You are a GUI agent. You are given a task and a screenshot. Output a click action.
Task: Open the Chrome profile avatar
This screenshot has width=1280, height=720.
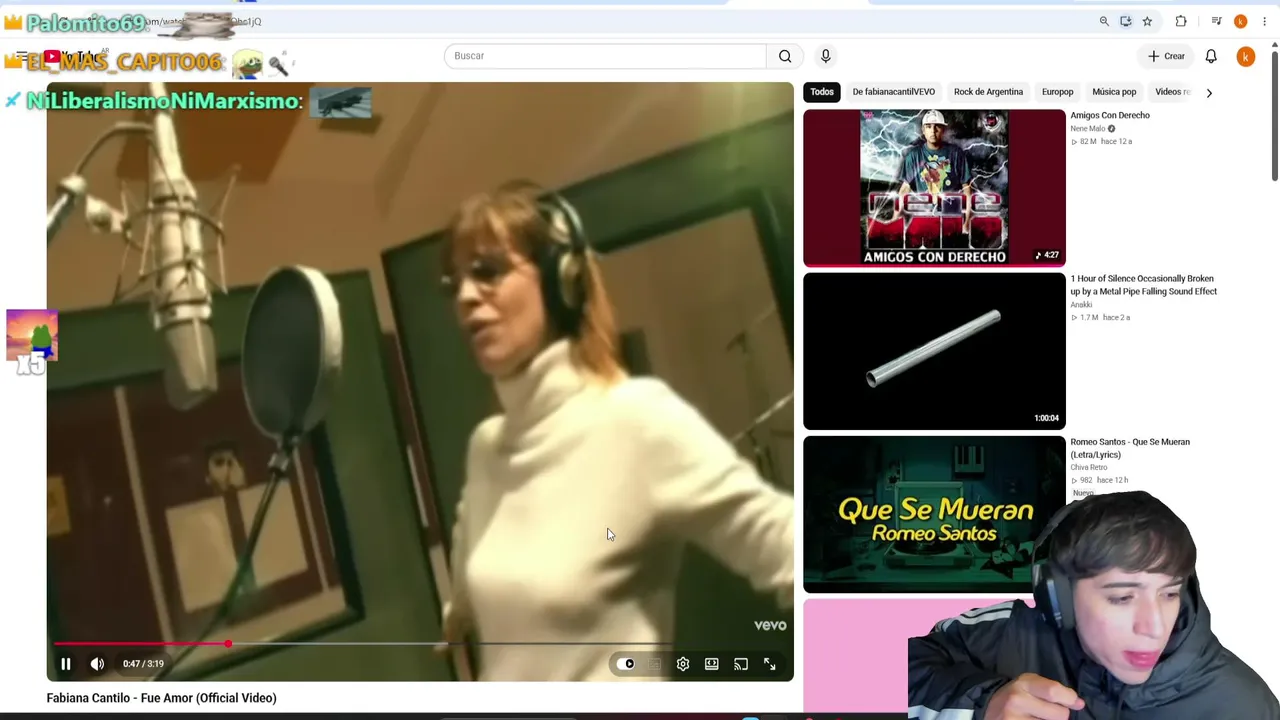[1241, 21]
